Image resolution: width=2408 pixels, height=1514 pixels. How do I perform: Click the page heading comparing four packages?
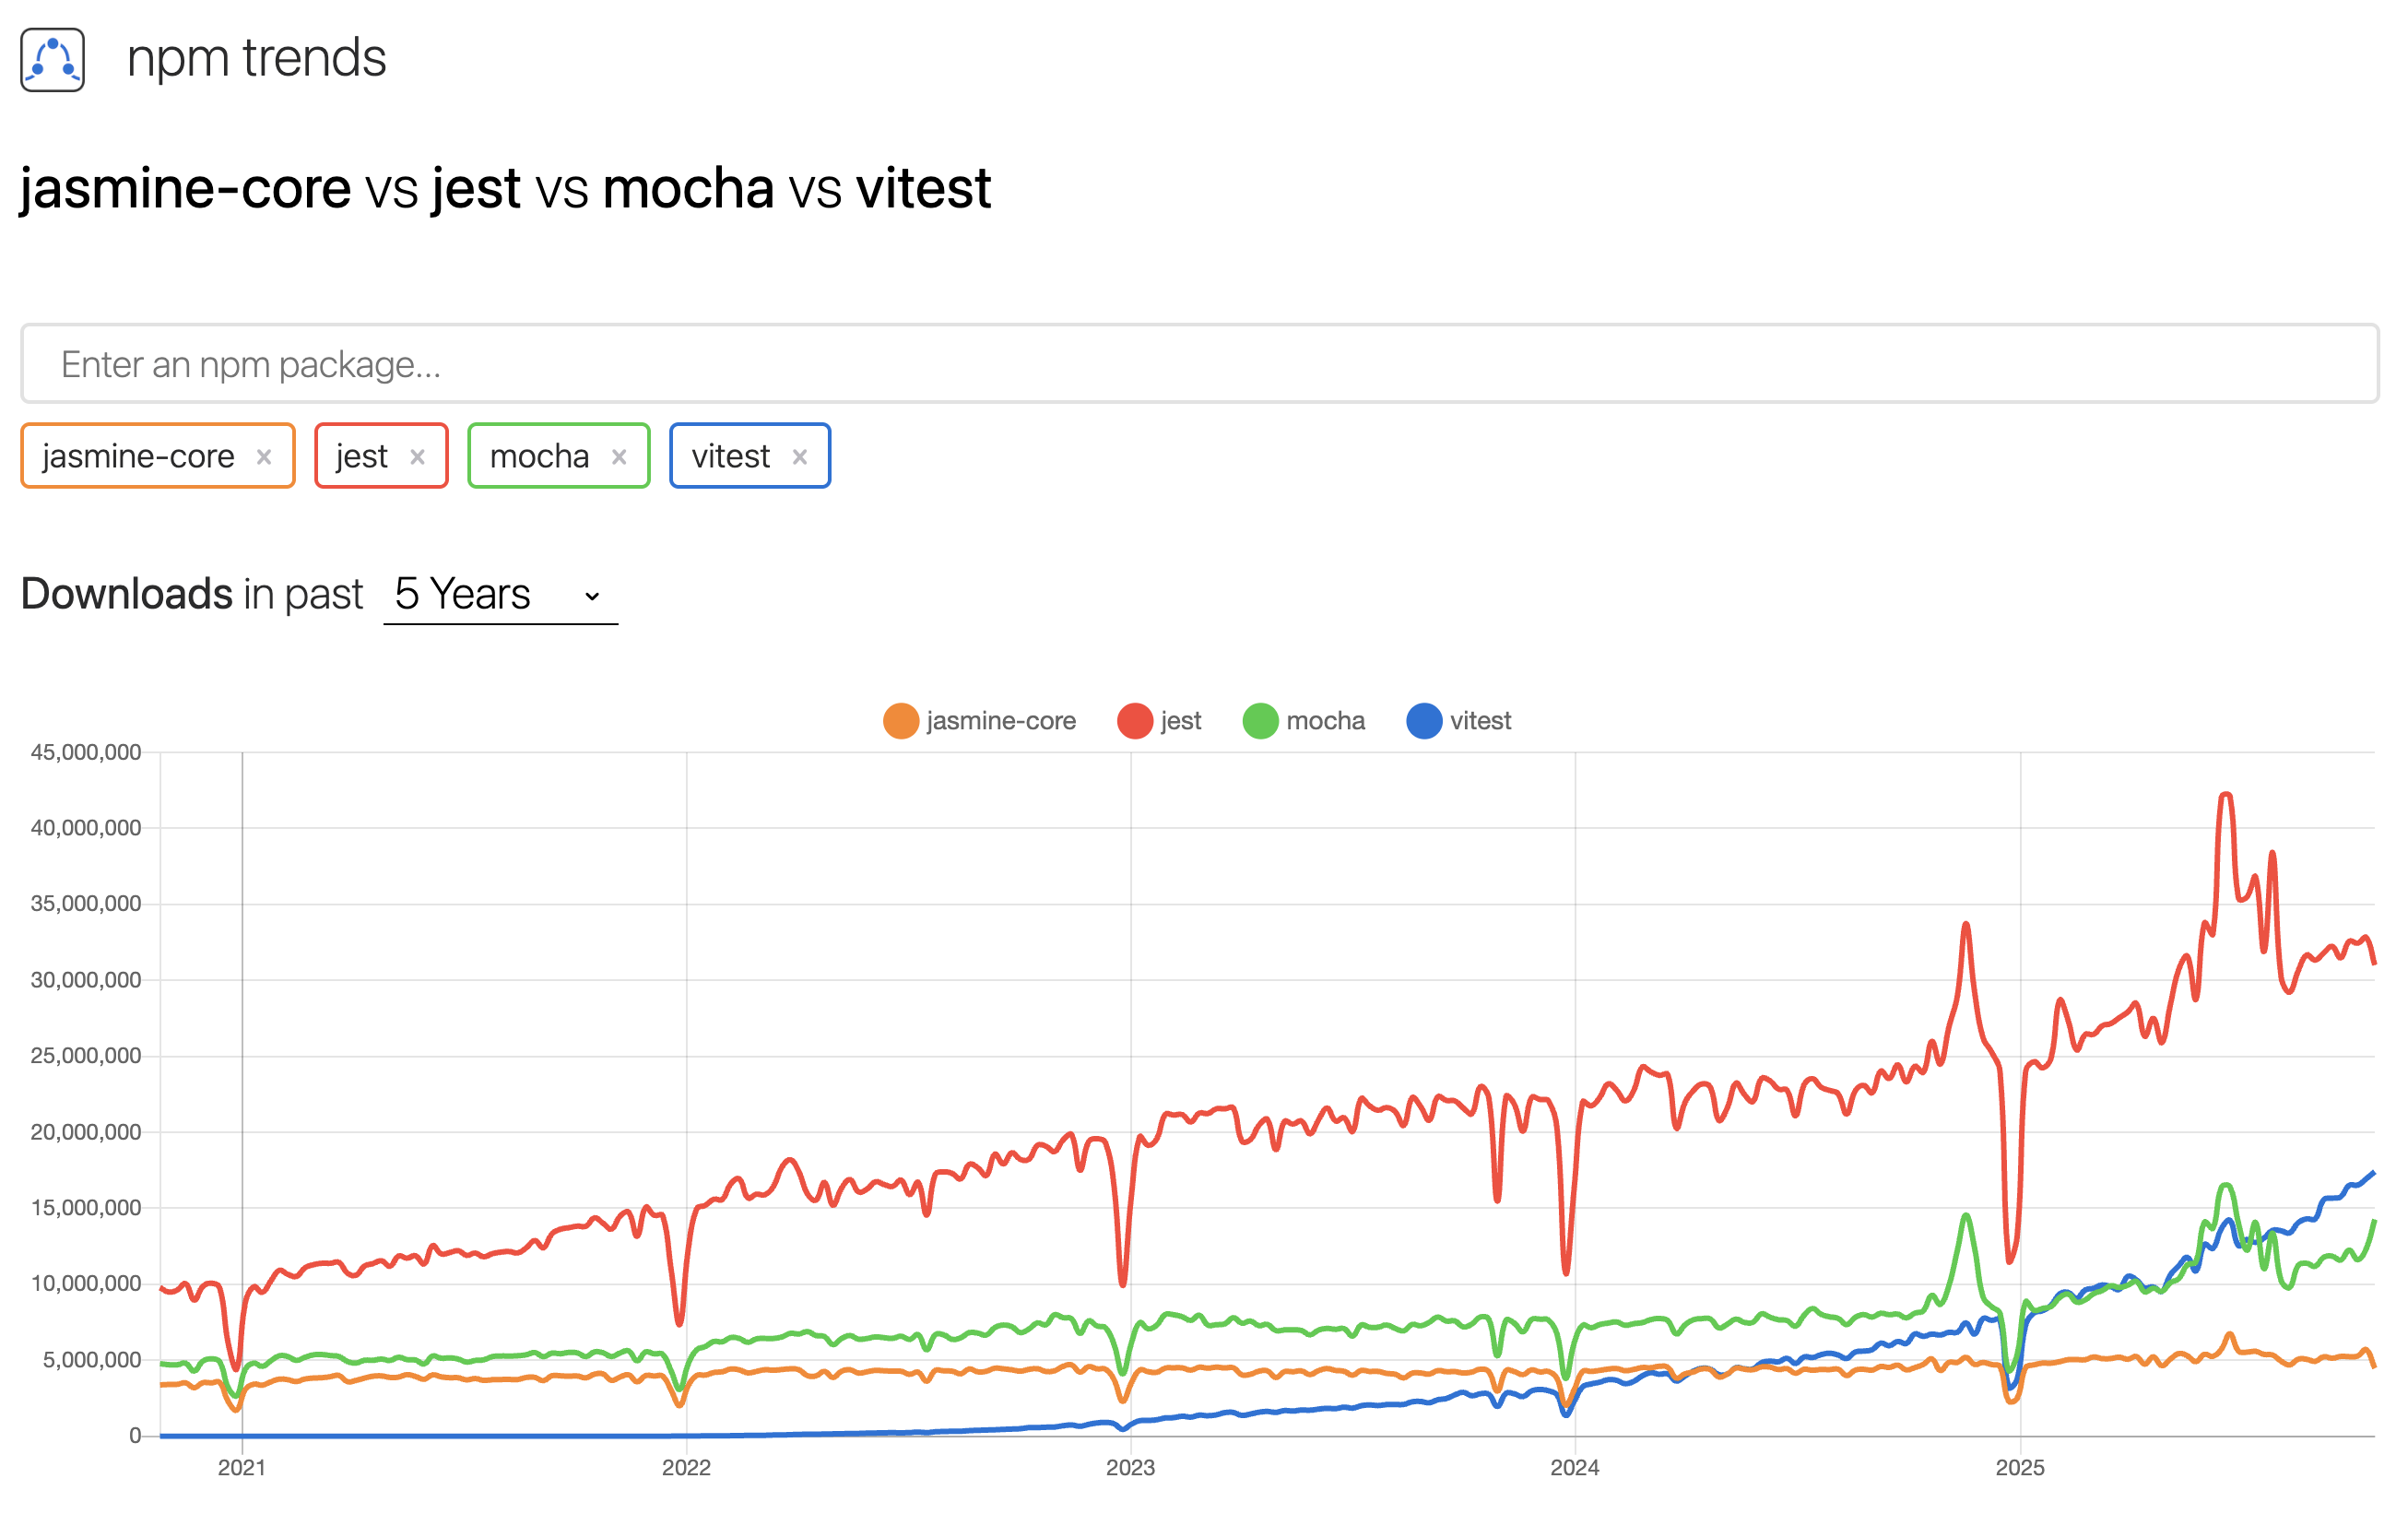click(x=506, y=188)
